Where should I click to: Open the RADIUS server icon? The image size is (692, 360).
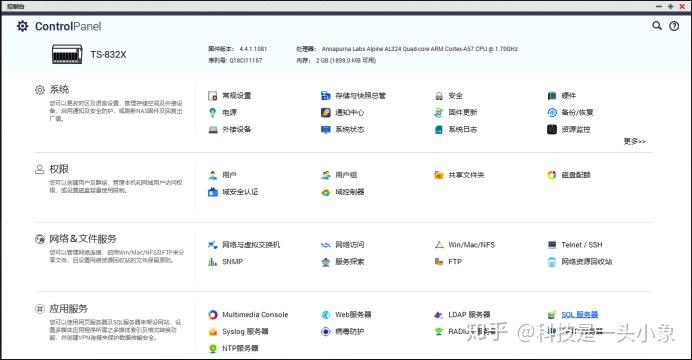click(439, 331)
